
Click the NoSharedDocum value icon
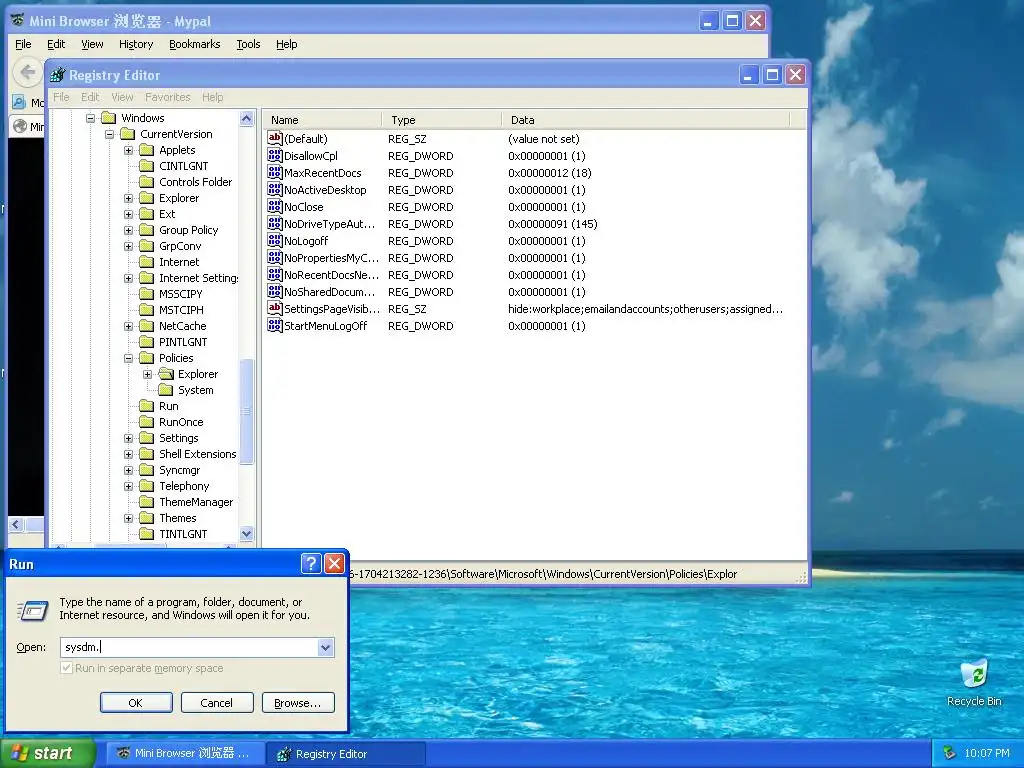pos(274,291)
